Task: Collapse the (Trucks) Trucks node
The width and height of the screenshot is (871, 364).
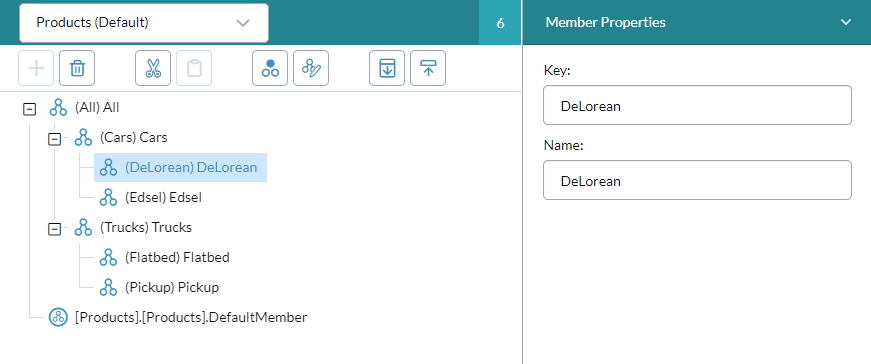Action: (x=54, y=228)
